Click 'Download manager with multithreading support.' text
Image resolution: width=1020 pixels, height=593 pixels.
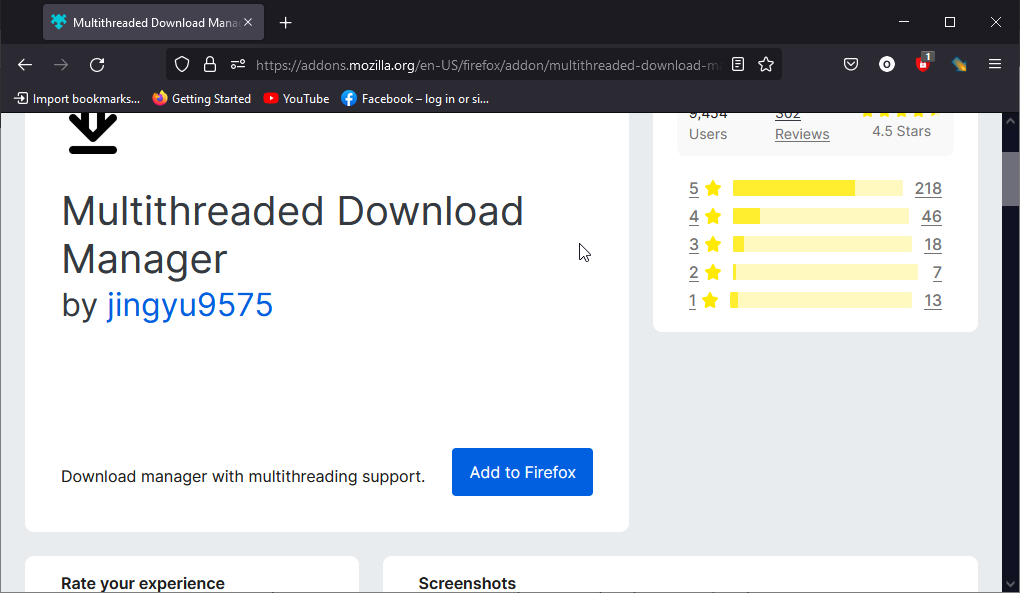[x=243, y=477]
